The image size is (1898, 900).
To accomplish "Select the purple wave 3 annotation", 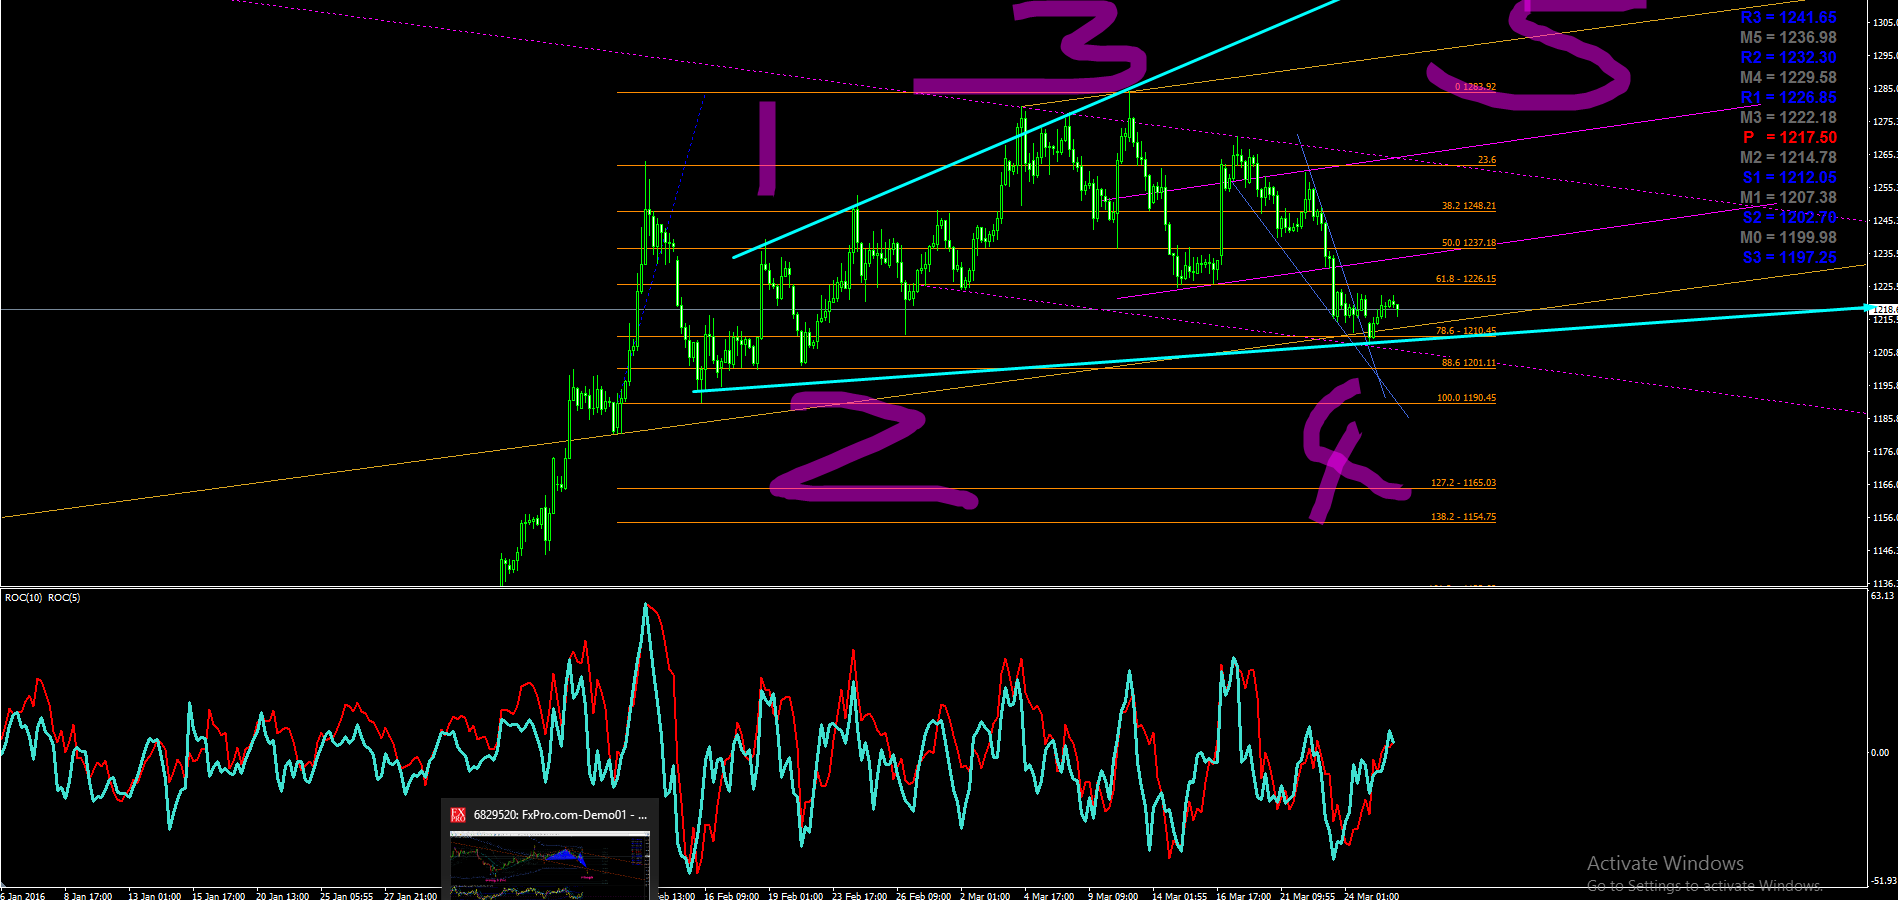I will [x=1030, y=48].
